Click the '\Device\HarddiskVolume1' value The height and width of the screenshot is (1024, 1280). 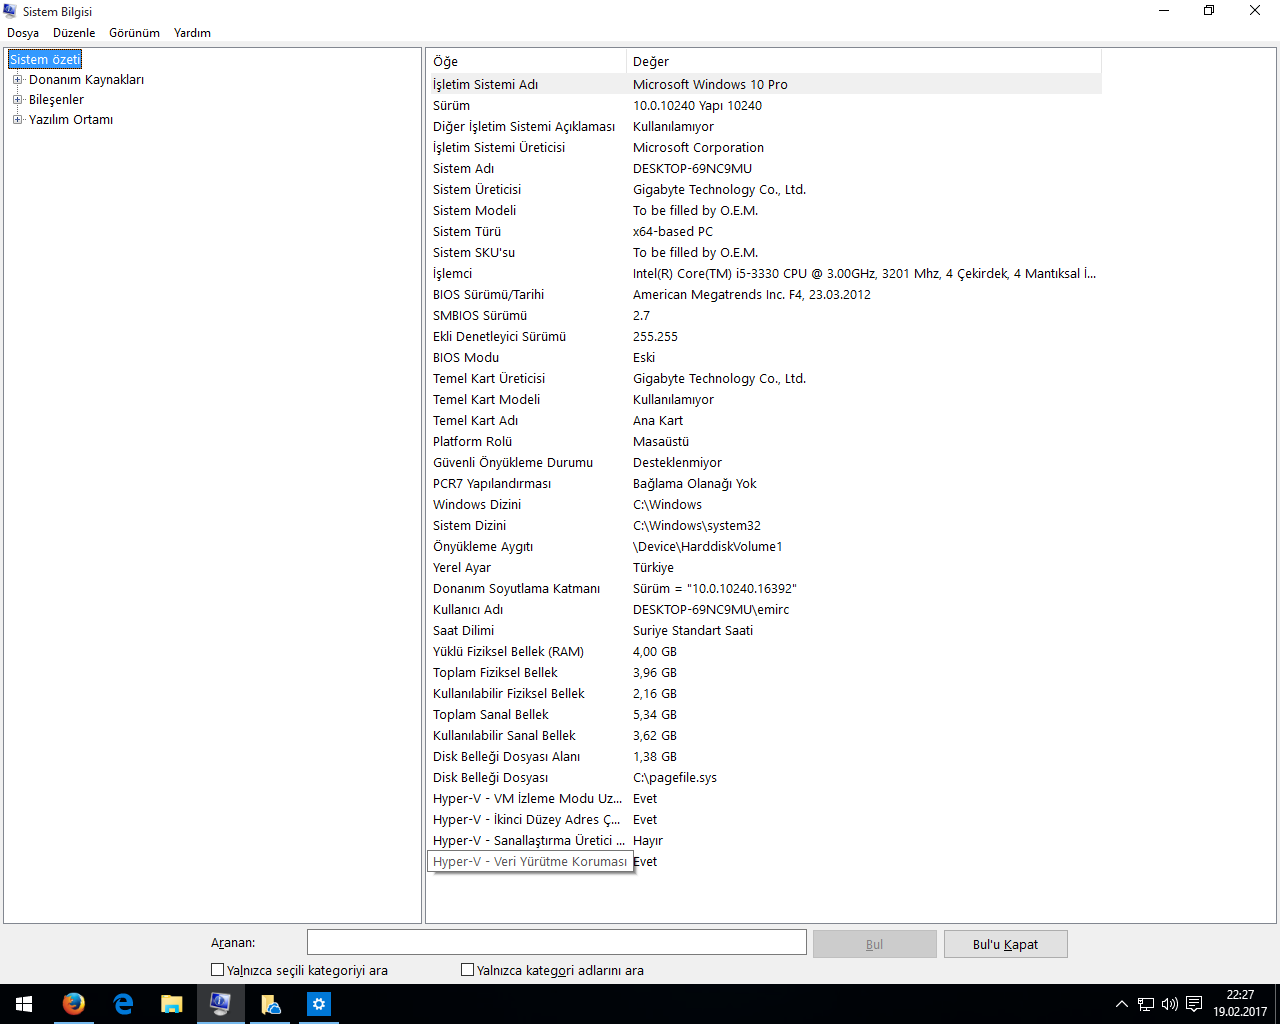tap(708, 547)
